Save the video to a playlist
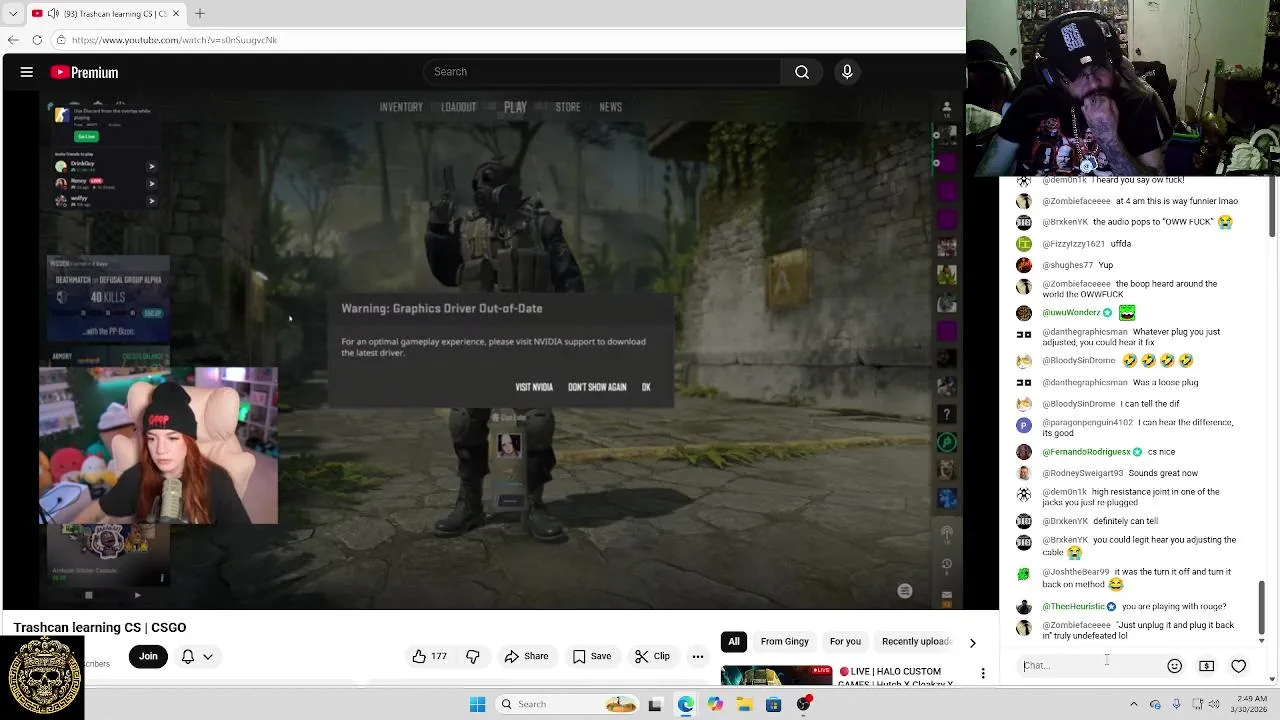The width and height of the screenshot is (1280, 720). point(592,656)
